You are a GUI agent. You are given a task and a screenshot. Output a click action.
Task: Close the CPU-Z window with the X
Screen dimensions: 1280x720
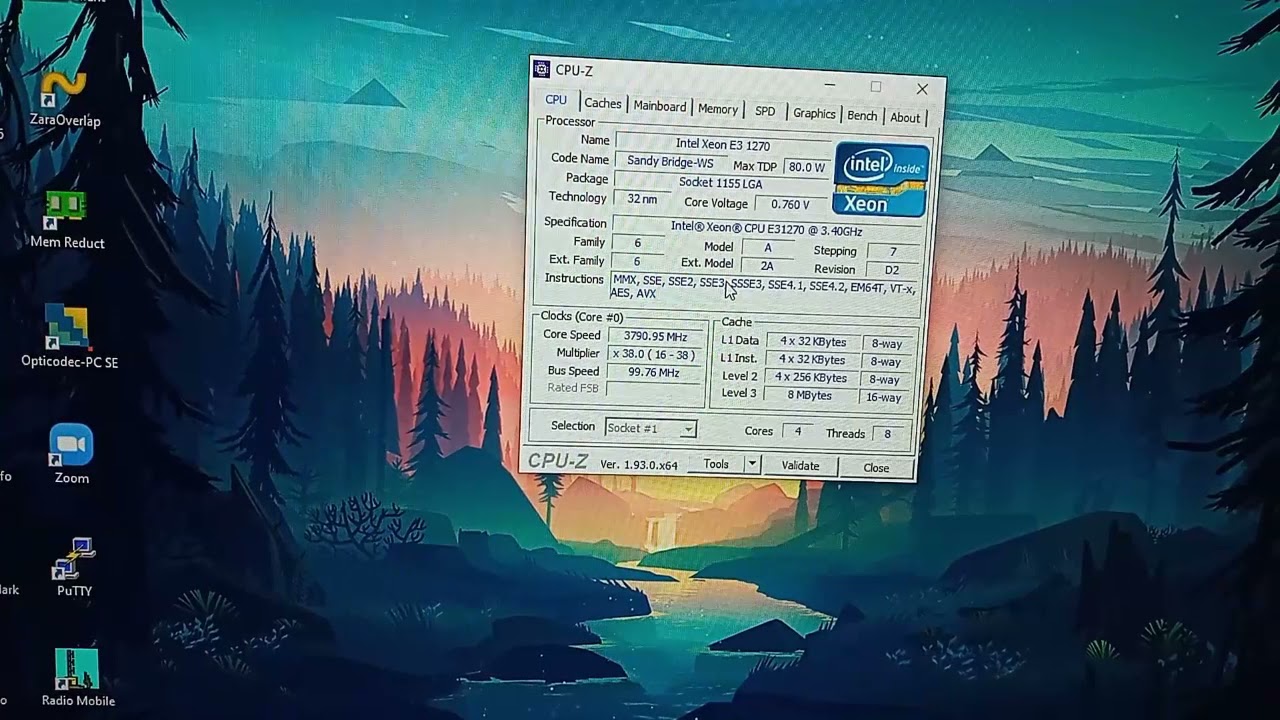(x=922, y=89)
